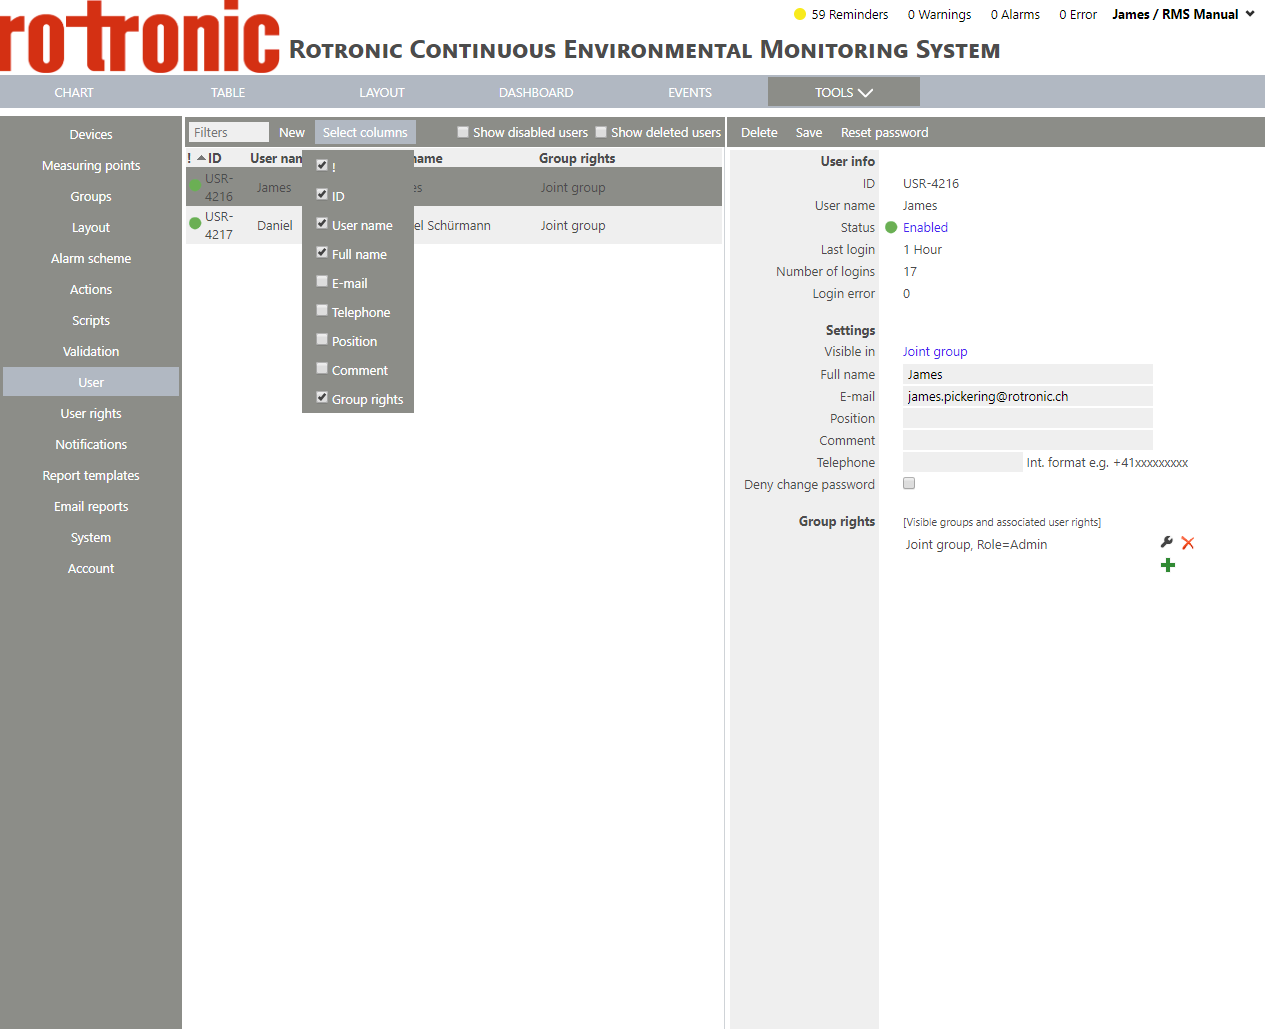Open Account in the sidebar
The width and height of the screenshot is (1265, 1029).
[91, 568]
